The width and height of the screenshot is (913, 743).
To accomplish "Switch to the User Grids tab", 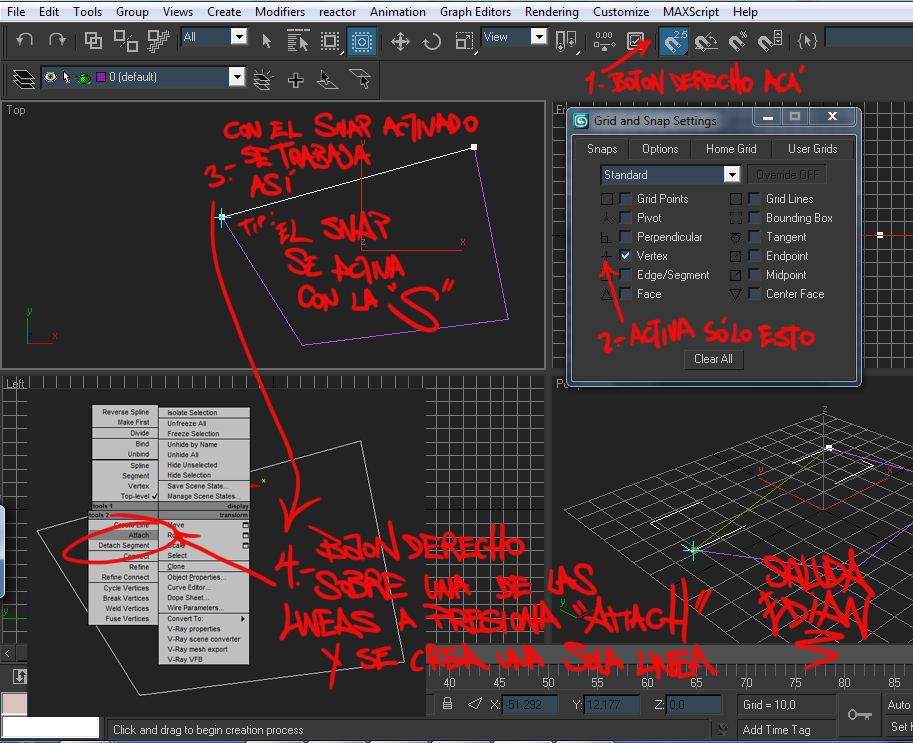I will tap(812, 149).
